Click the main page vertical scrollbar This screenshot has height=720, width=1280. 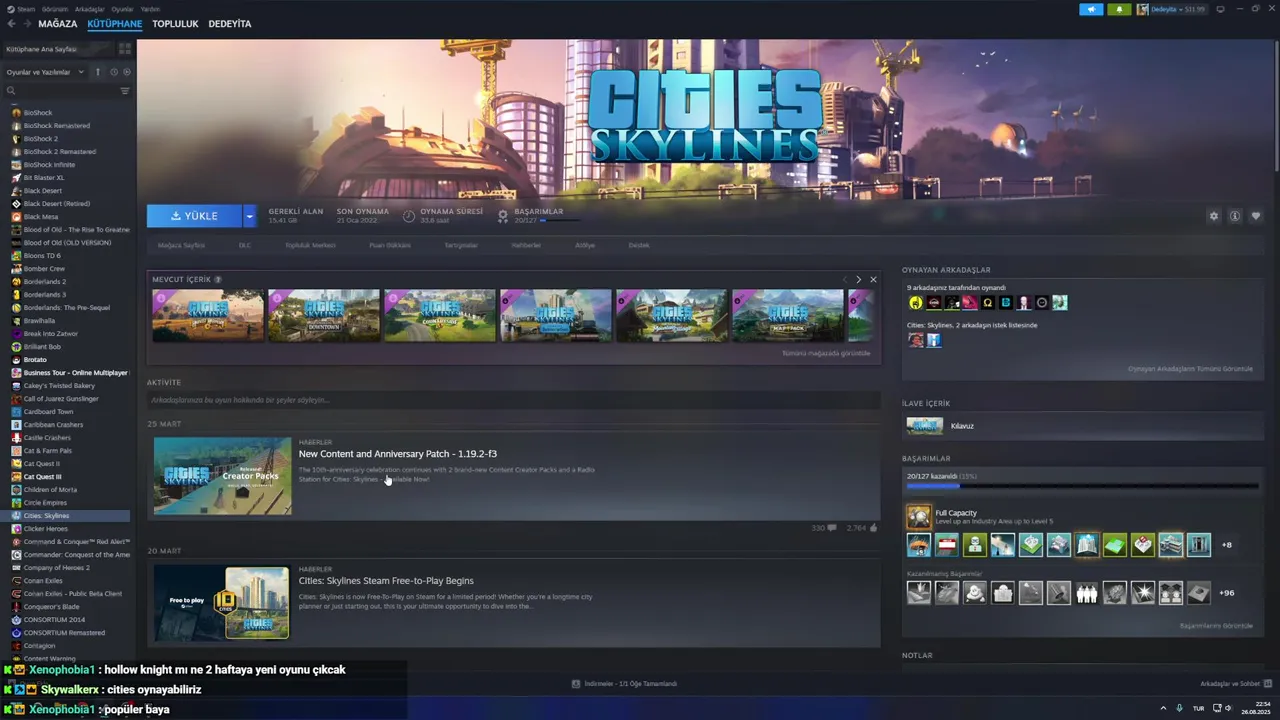pyautogui.click(x=1276, y=105)
